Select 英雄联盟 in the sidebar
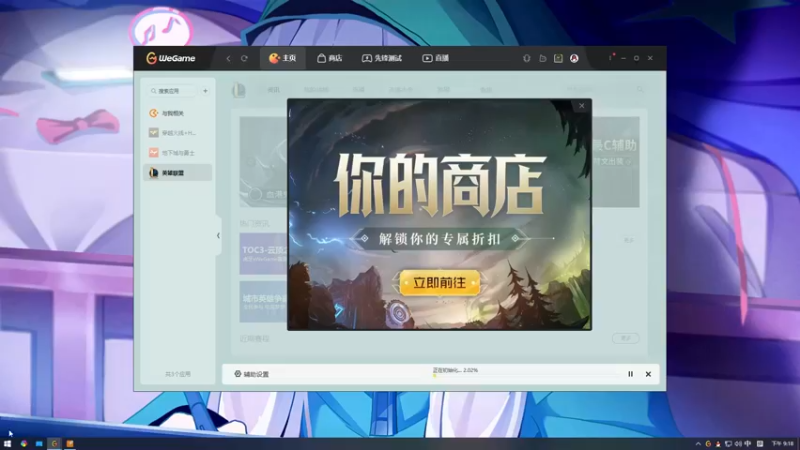The width and height of the screenshot is (800, 450). 177,173
